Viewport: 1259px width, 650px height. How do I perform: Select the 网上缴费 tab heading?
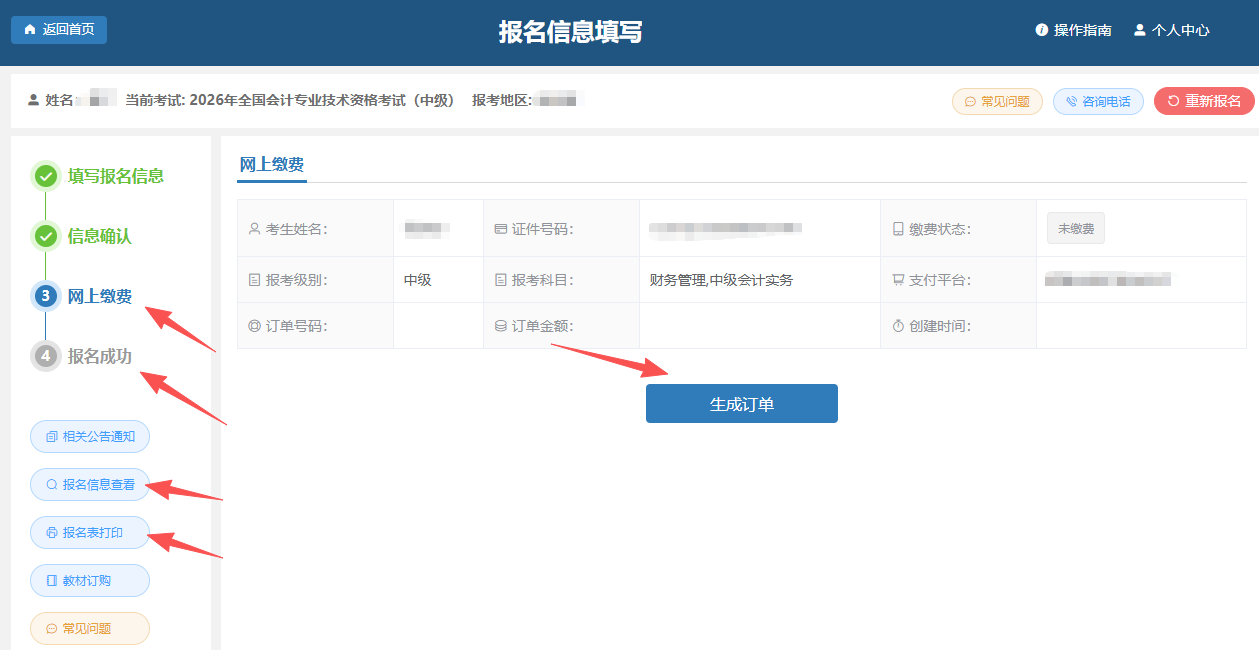[272, 165]
